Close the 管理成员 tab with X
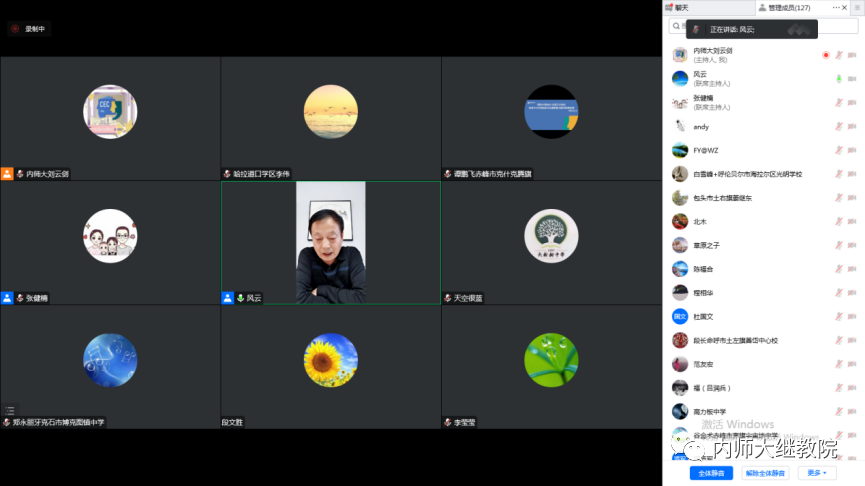865x486 pixels. [x=846, y=7]
